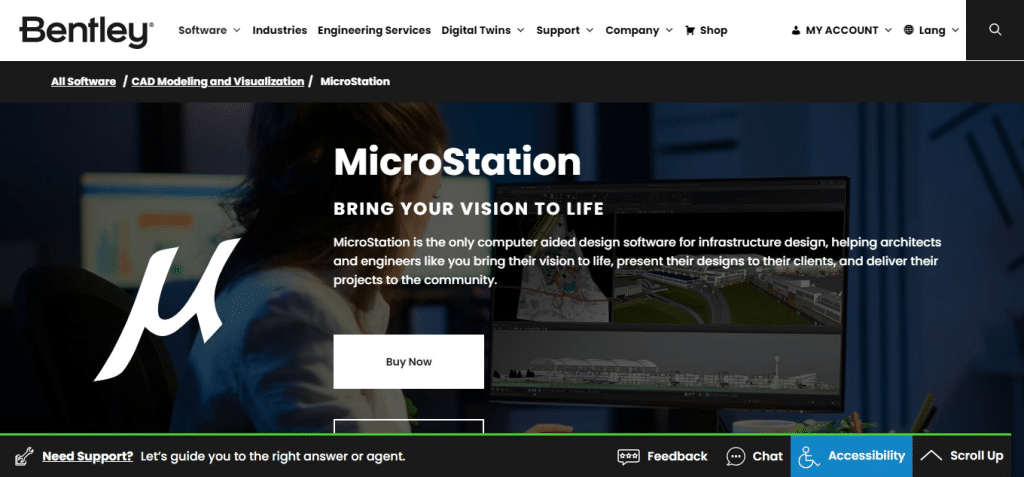Click the person icon beside MY ACCOUNT
This screenshot has height=477, width=1024.
point(795,30)
